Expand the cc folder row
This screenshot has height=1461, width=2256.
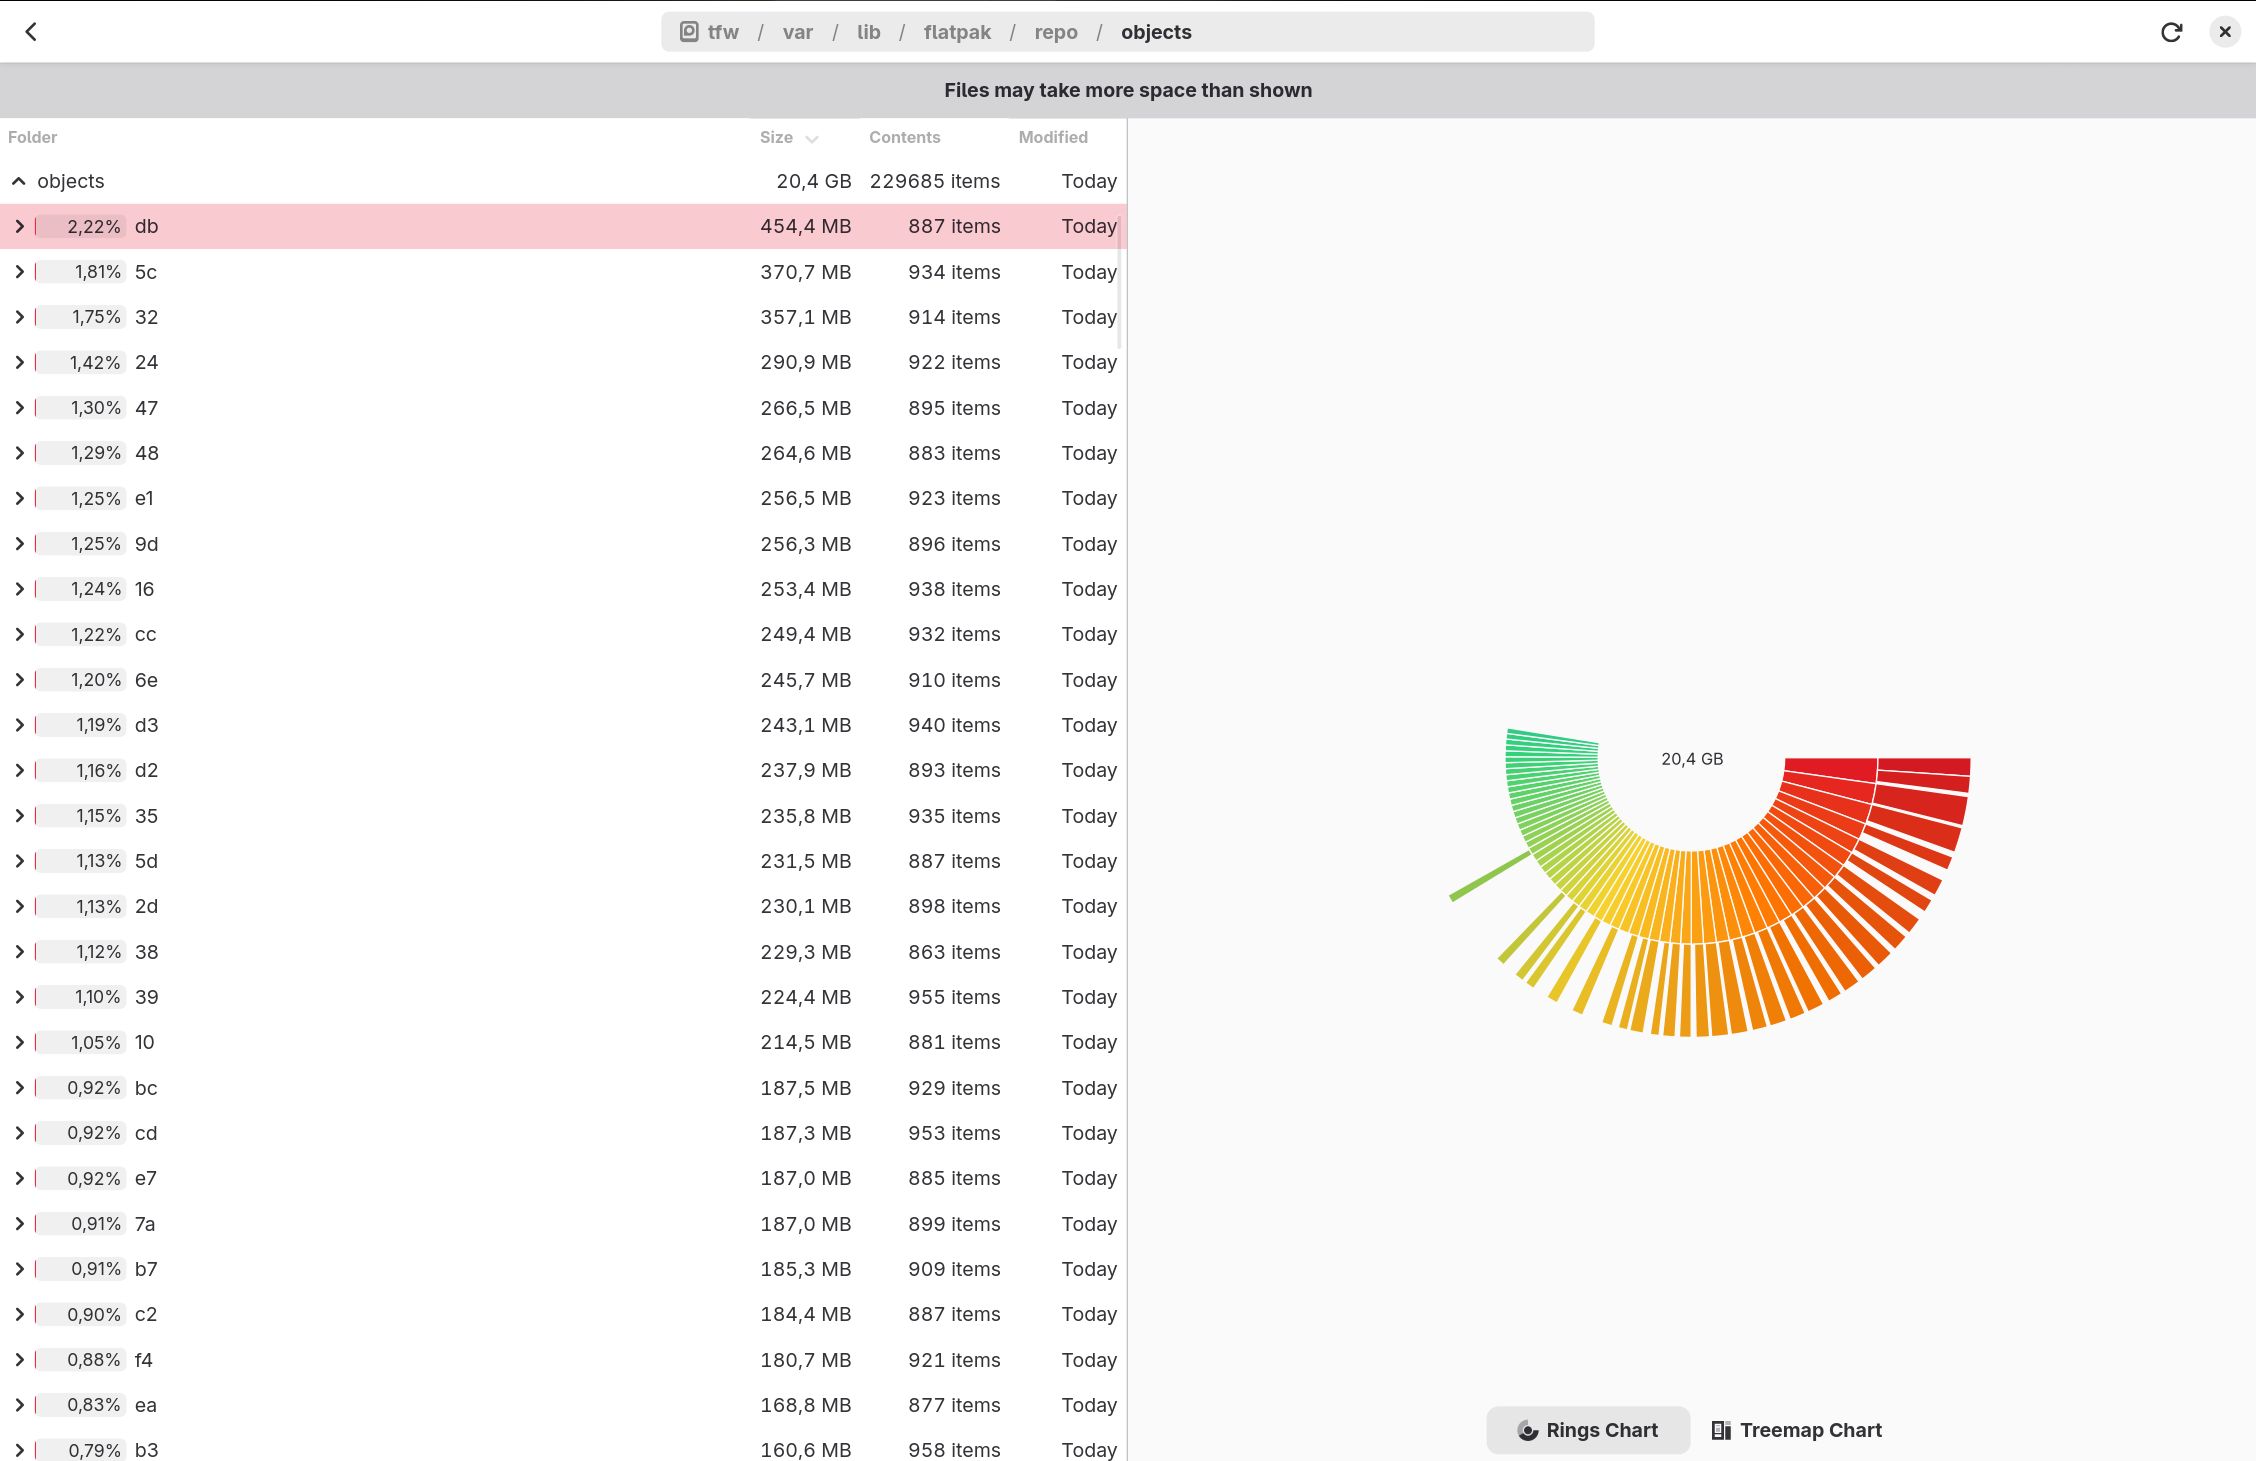(19, 634)
